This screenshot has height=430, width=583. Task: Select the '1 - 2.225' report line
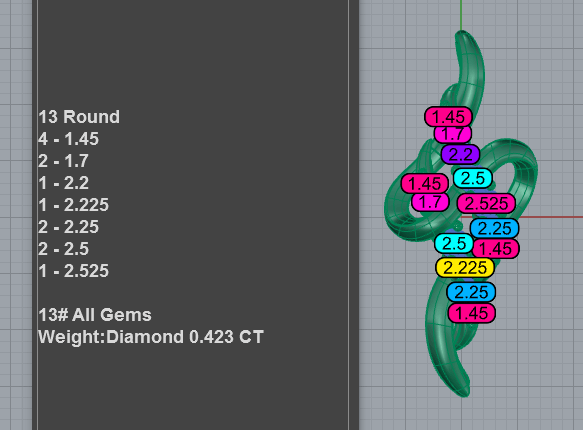[x=74, y=205]
